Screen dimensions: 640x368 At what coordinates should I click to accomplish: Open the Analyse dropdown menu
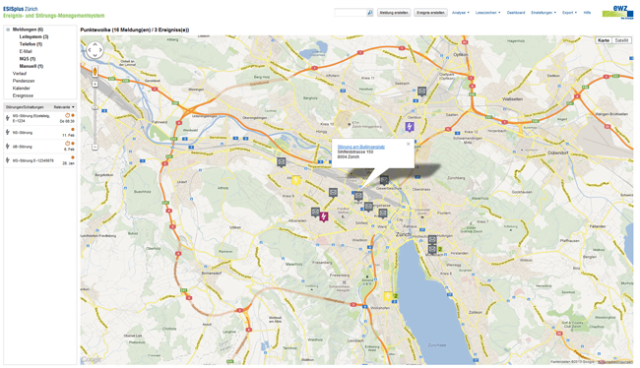coord(460,13)
